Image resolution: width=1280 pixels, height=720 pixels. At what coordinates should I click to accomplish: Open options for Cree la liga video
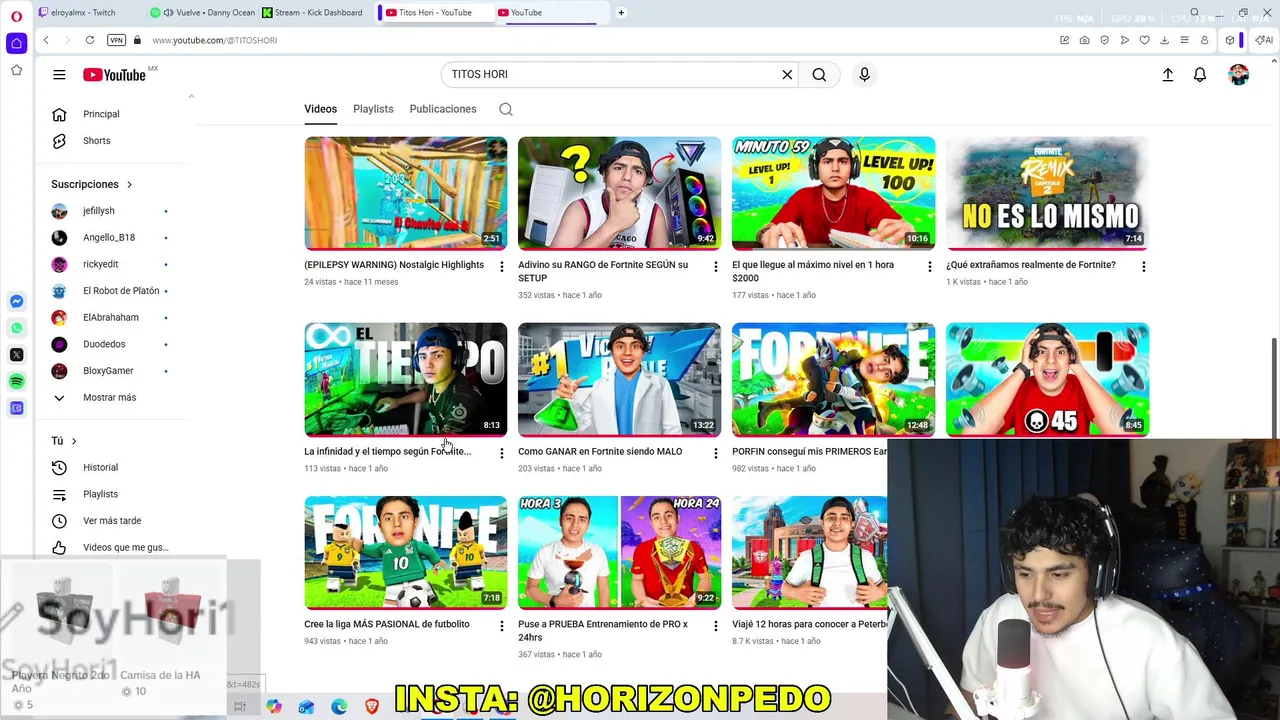pyautogui.click(x=502, y=626)
